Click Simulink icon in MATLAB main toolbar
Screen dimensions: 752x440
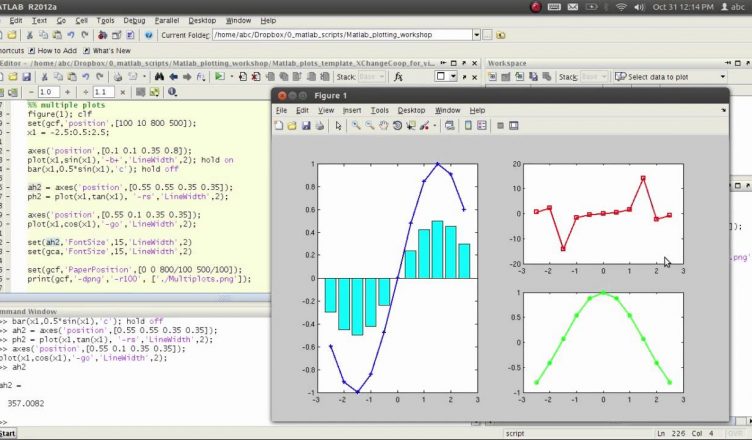point(102,35)
